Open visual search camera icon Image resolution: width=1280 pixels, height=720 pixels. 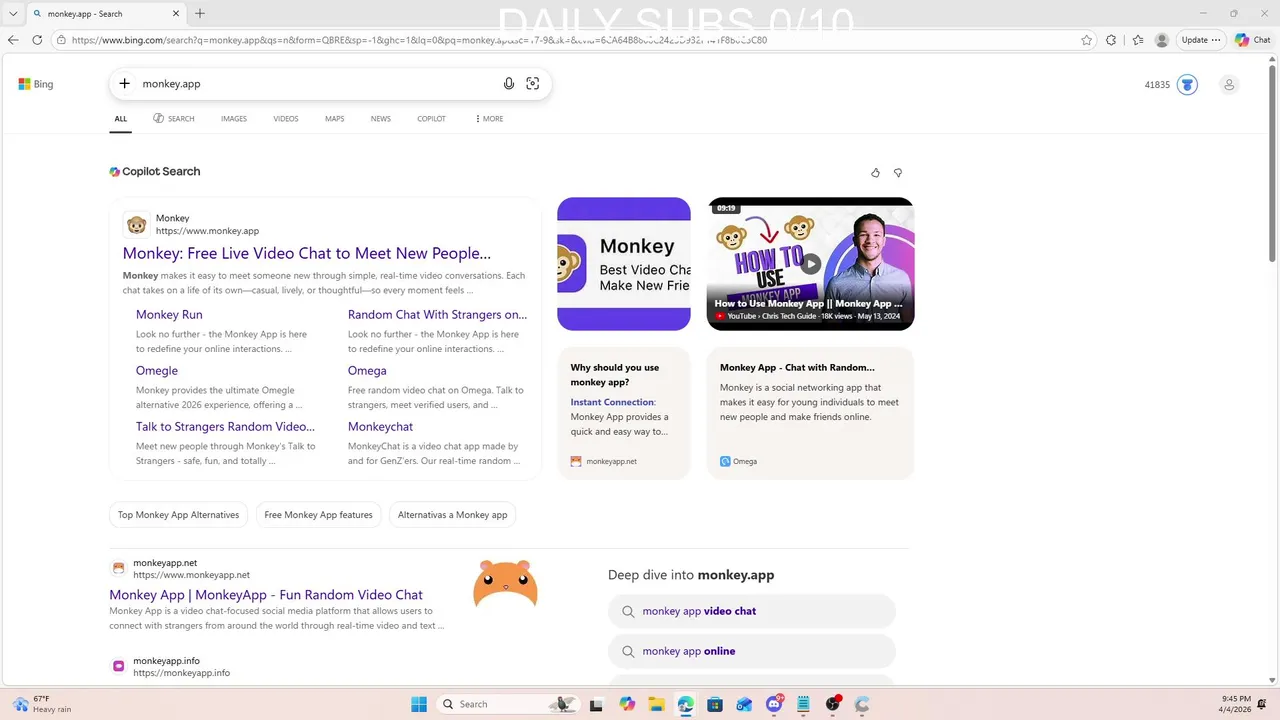(x=533, y=84)
